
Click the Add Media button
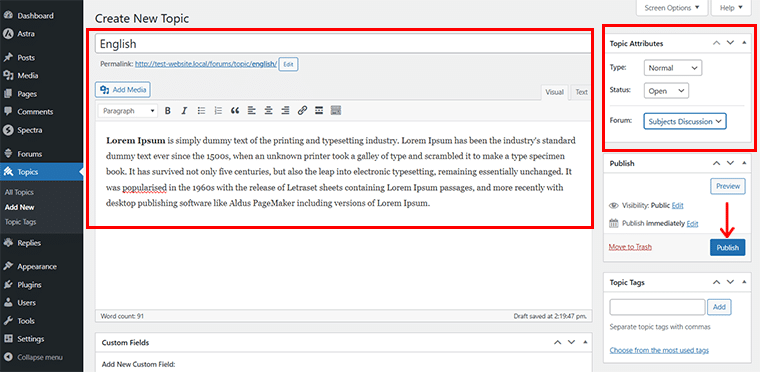coord(124,90)
